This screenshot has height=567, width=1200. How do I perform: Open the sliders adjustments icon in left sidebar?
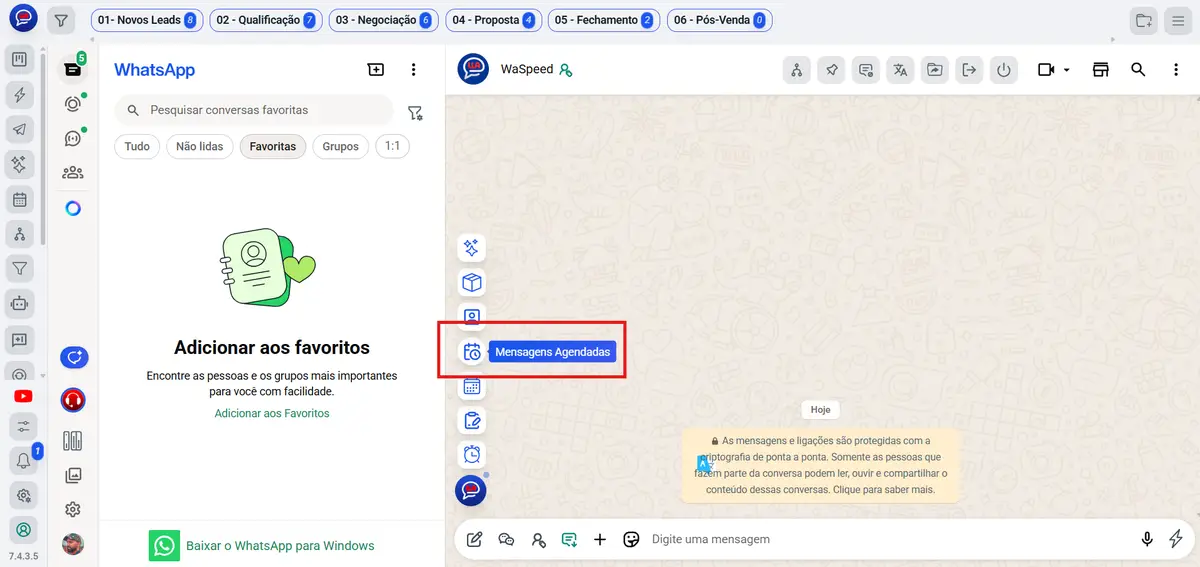[x=23, y=427]
